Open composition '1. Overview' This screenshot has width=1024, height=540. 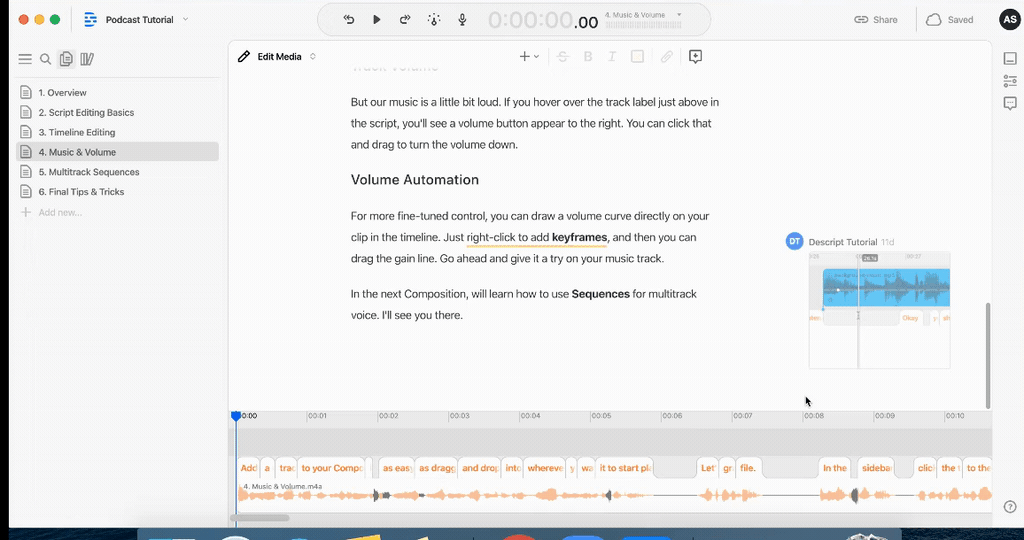(x=118, y=93)
